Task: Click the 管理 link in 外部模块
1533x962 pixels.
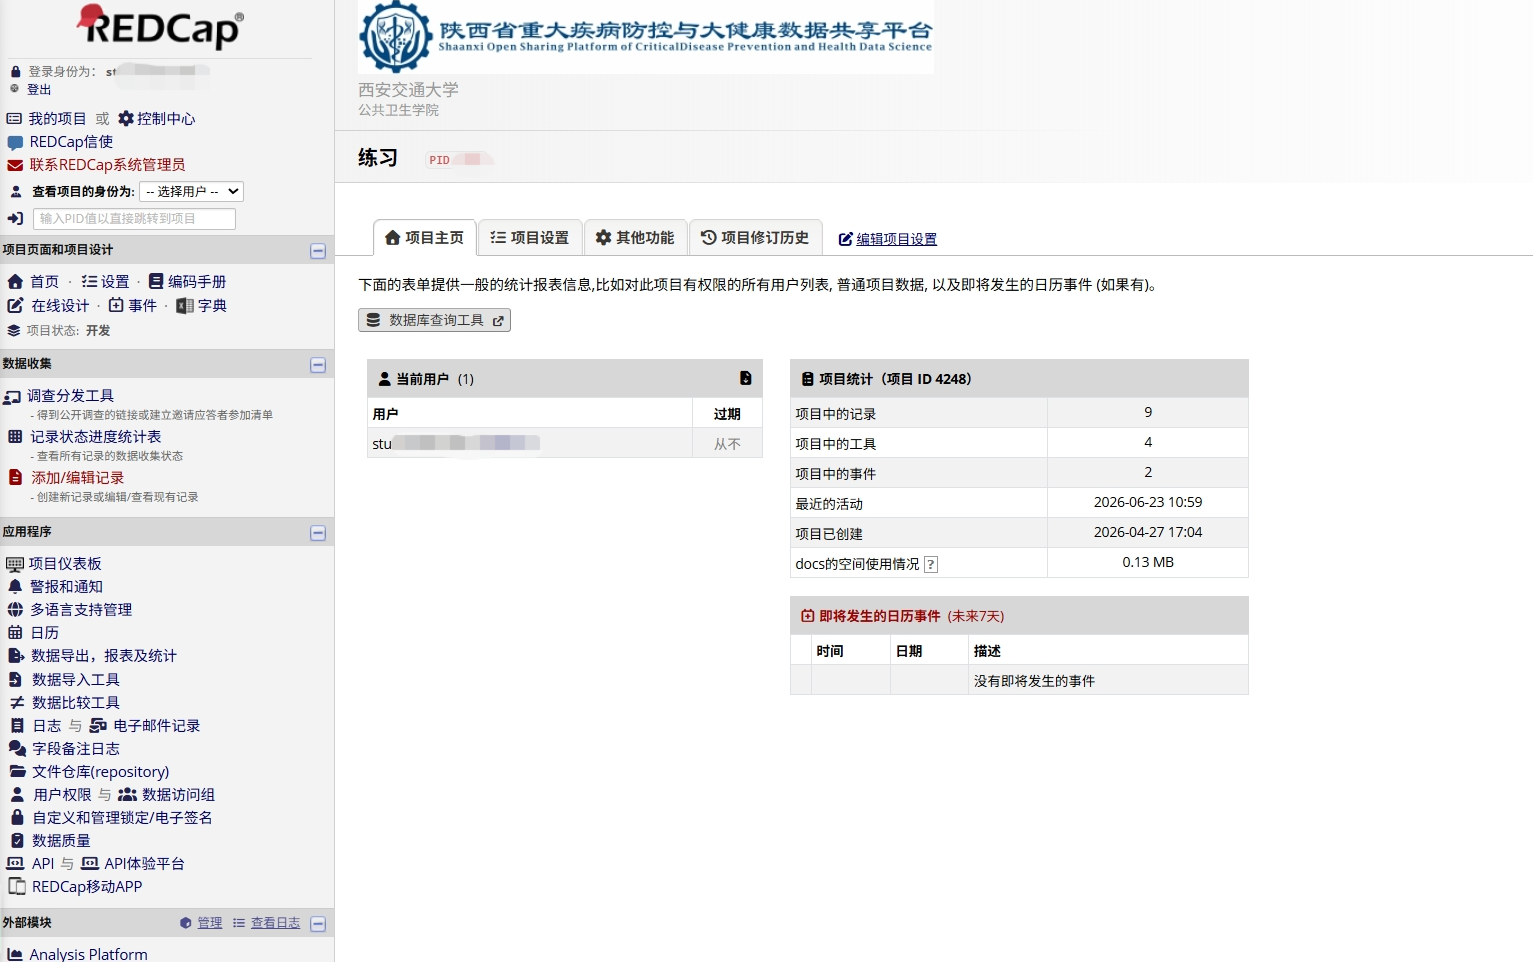Action: 209,923
